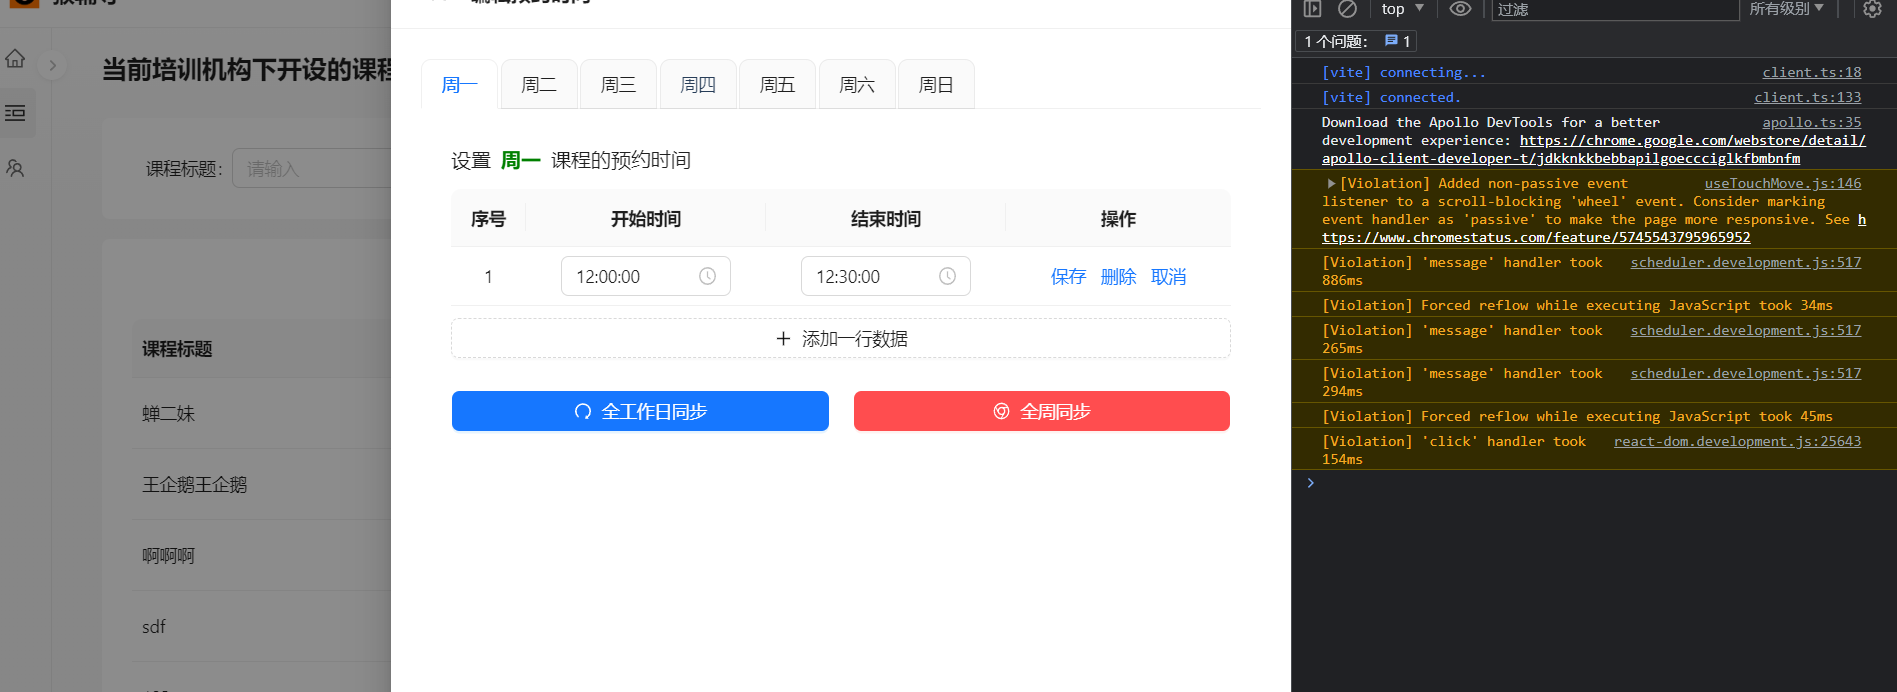Click the 保存 link in row 1
The width and height of the screenshot is (1897, 692).
[1068, 277]
